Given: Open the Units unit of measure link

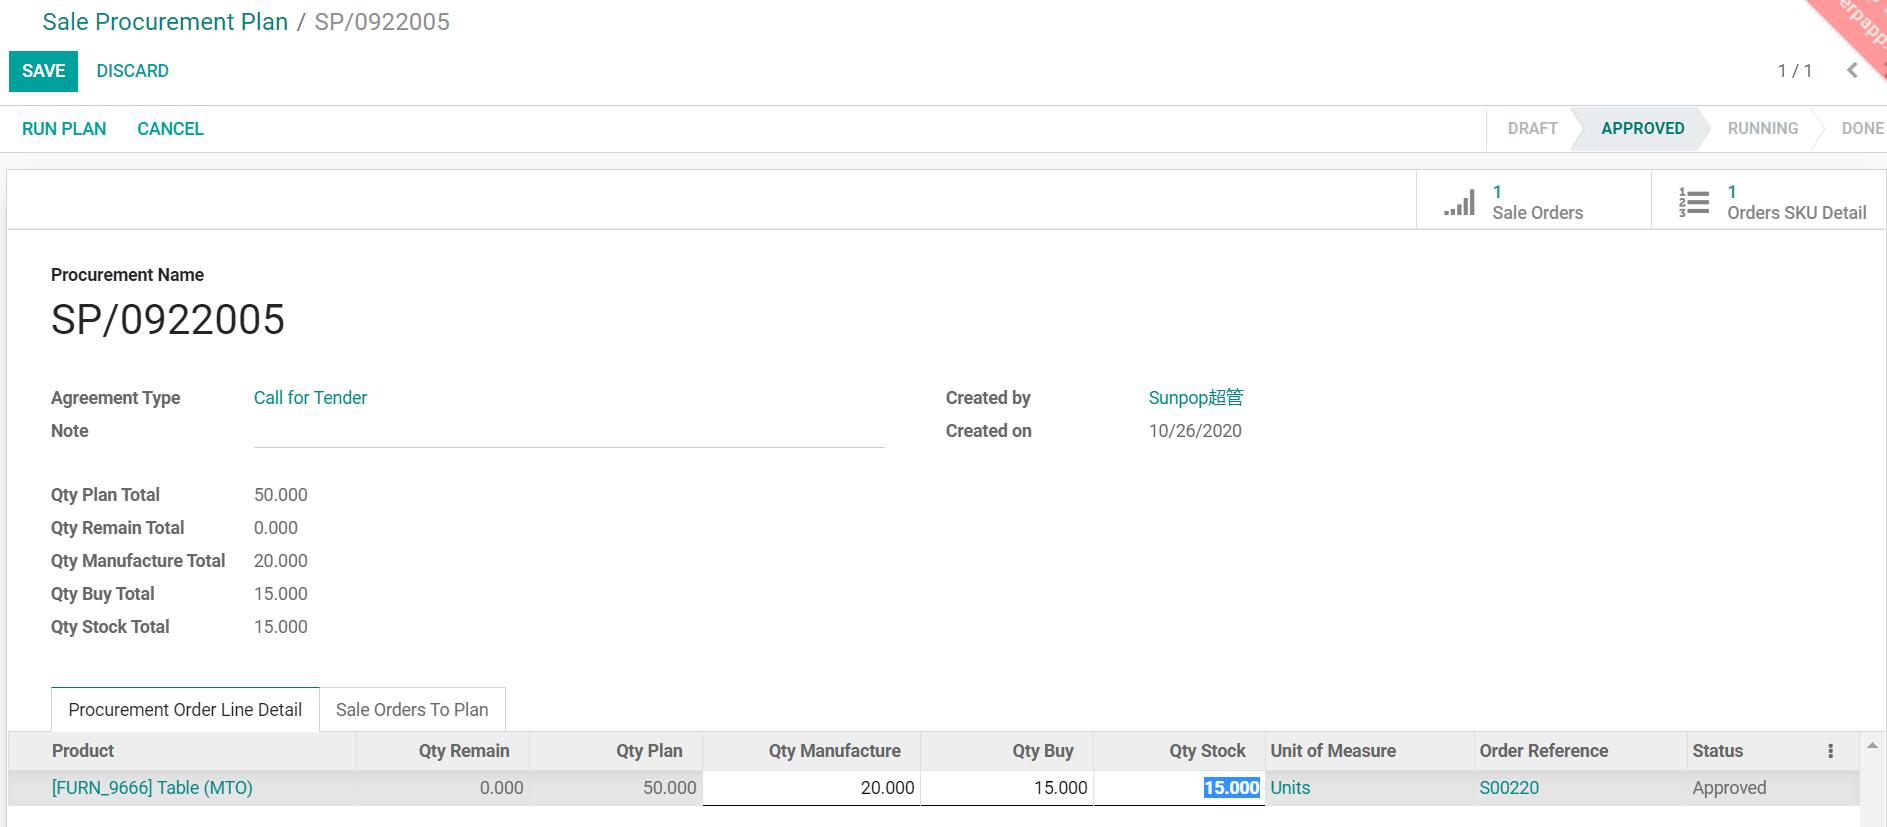Looking at the screenshot, I should [x=1290, y=788].
